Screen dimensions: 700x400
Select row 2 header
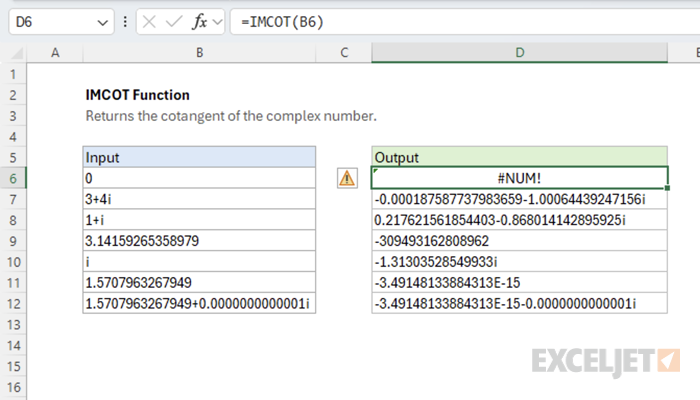13,95
